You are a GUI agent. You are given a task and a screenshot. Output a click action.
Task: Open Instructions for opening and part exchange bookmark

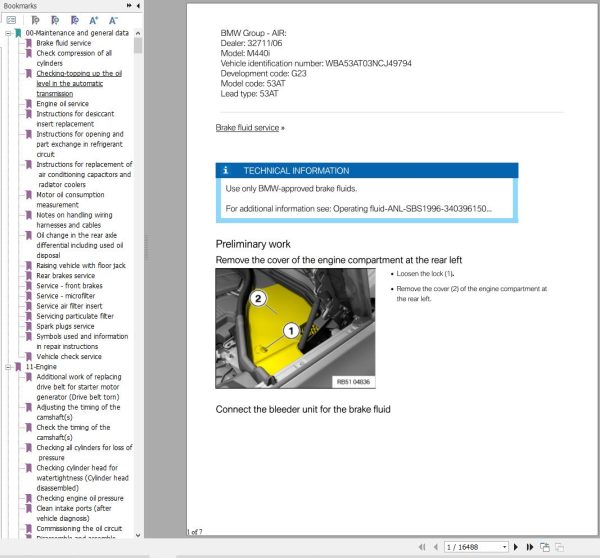(x=80, y=144)
